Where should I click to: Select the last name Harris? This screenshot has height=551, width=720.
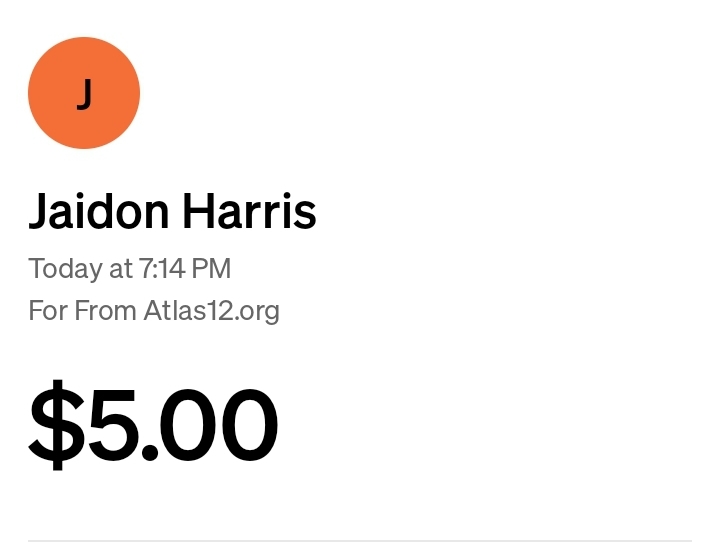[x=250, y=211]
